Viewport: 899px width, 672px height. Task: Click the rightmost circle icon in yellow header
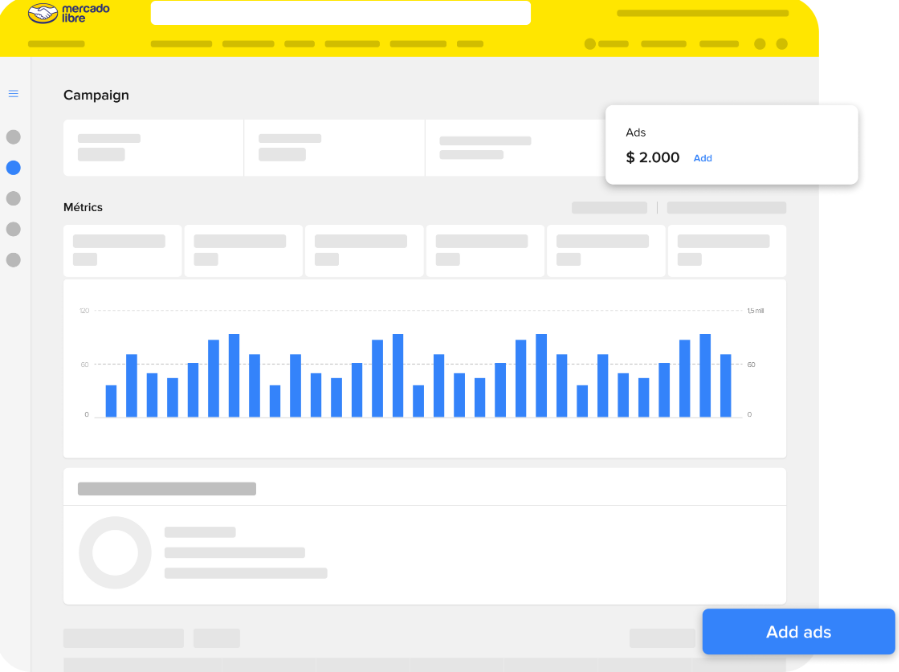[x=782, y=44]
